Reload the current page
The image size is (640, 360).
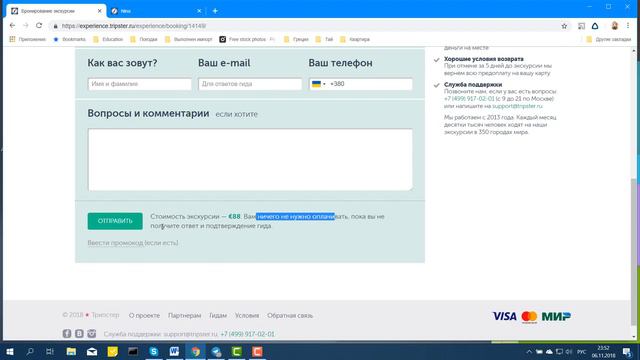click(x=39, y=26)
